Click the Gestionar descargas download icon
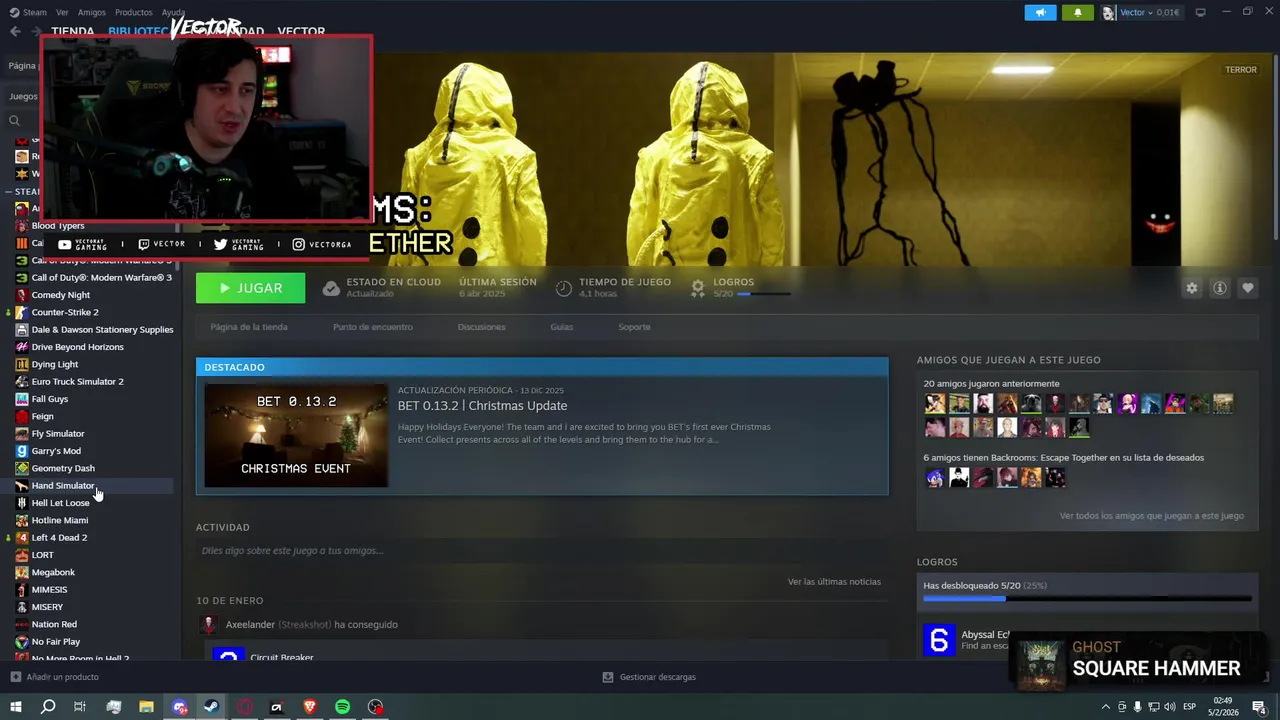Screen dimensions: 1280x720 tap(608, 677)
